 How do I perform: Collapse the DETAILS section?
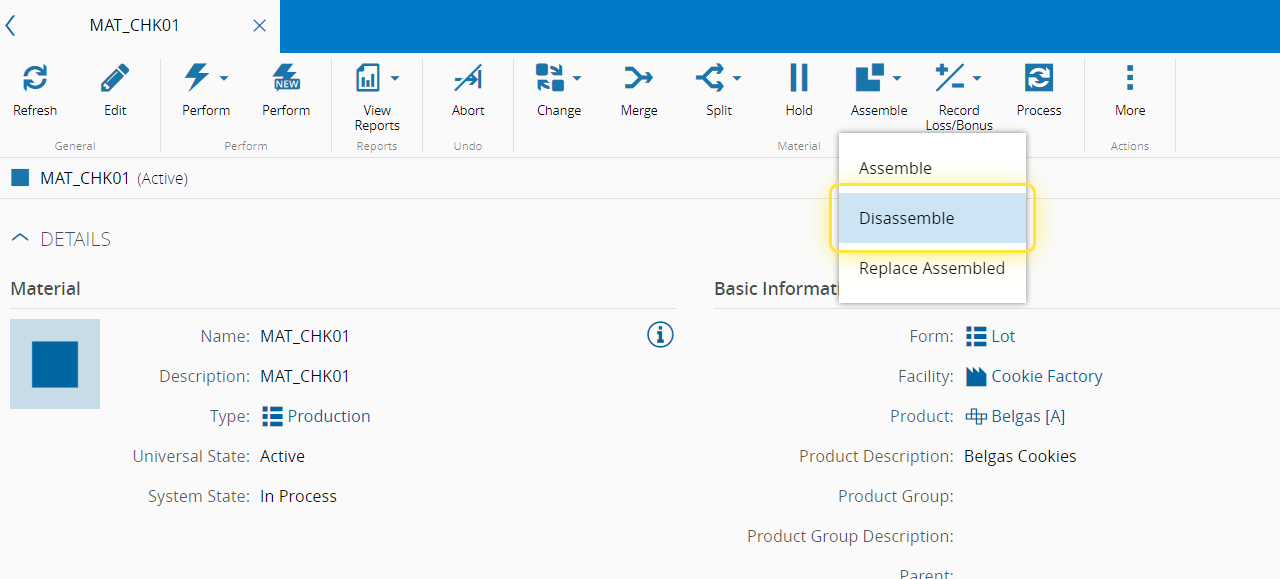pos(19,239)
